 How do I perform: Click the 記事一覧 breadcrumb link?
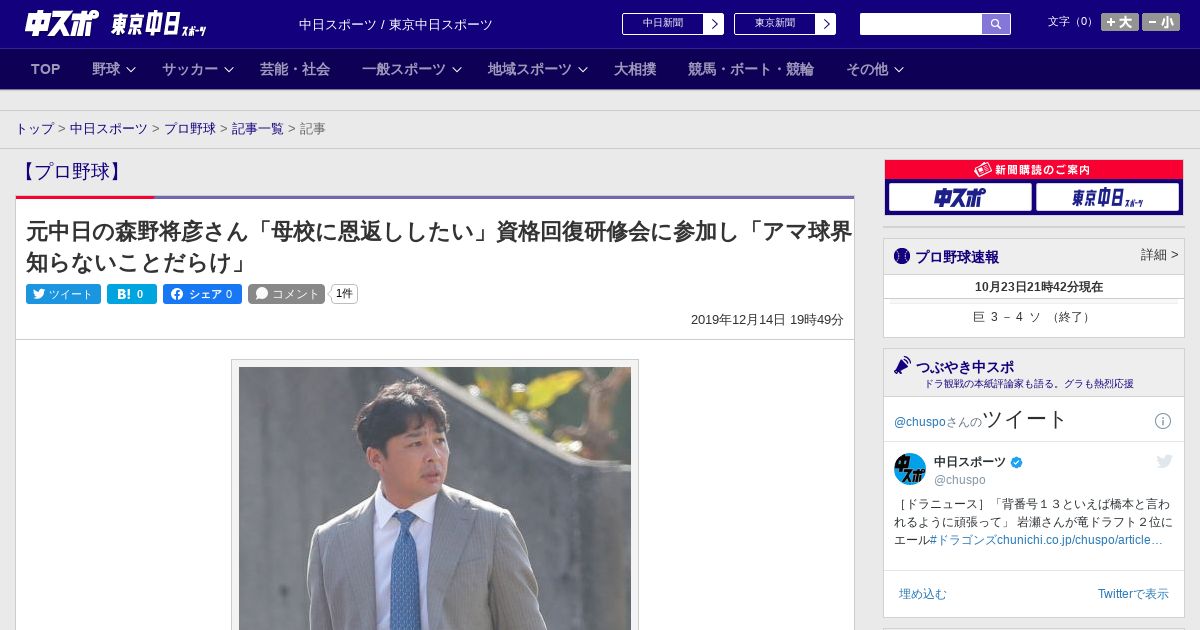point(258,129)
